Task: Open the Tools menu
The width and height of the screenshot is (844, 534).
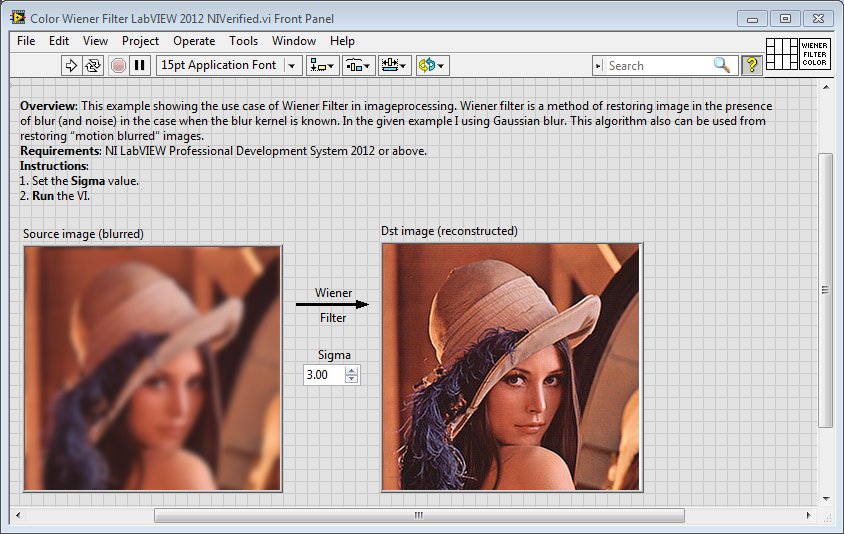Action: pos(243,41)
